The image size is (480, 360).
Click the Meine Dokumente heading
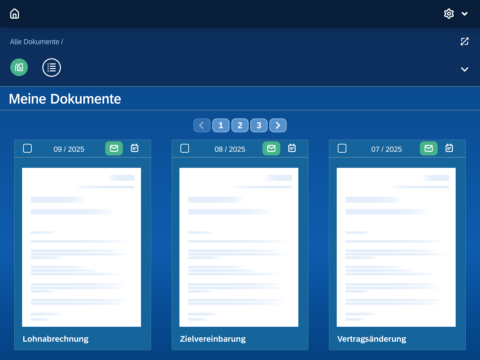point(65,99)
